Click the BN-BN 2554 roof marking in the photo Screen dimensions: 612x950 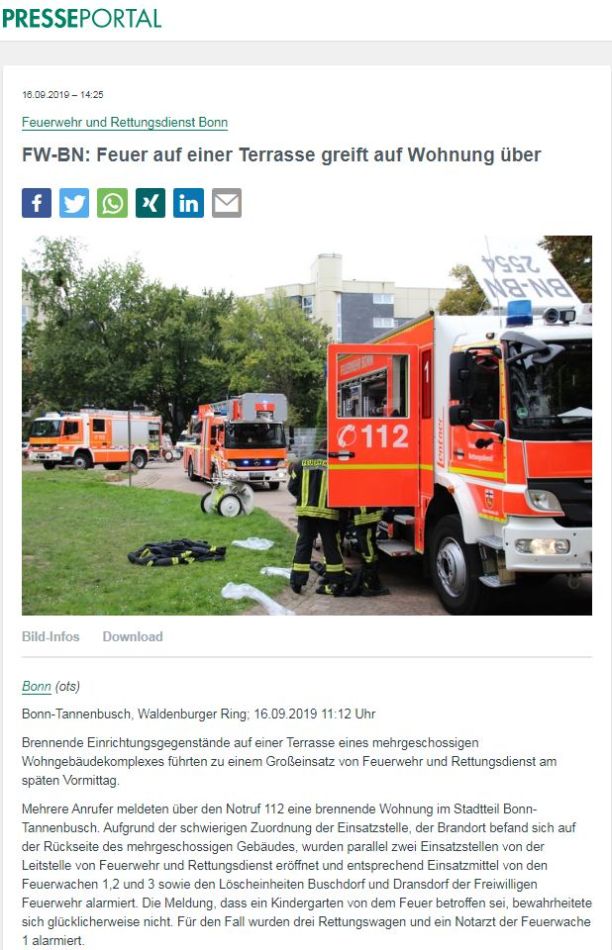coord(525,274)
